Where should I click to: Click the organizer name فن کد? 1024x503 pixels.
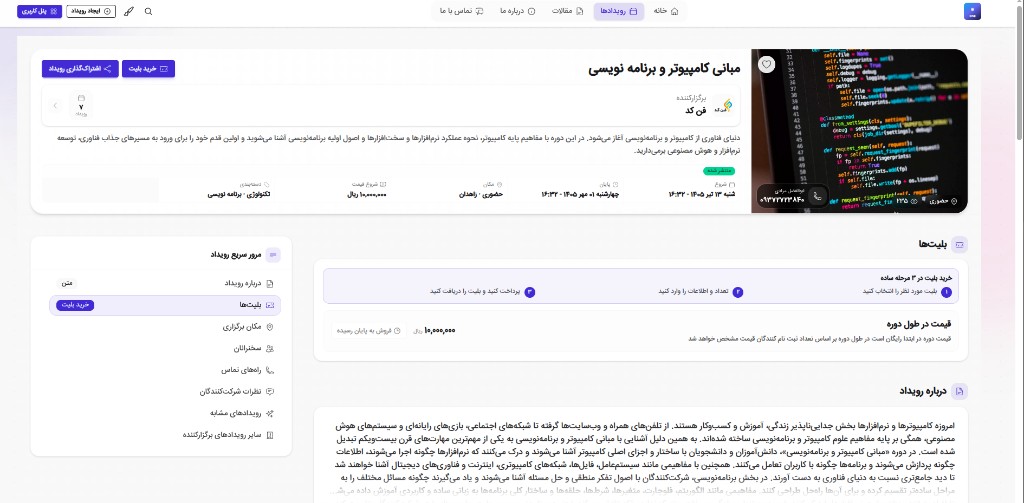click(696, 110)
